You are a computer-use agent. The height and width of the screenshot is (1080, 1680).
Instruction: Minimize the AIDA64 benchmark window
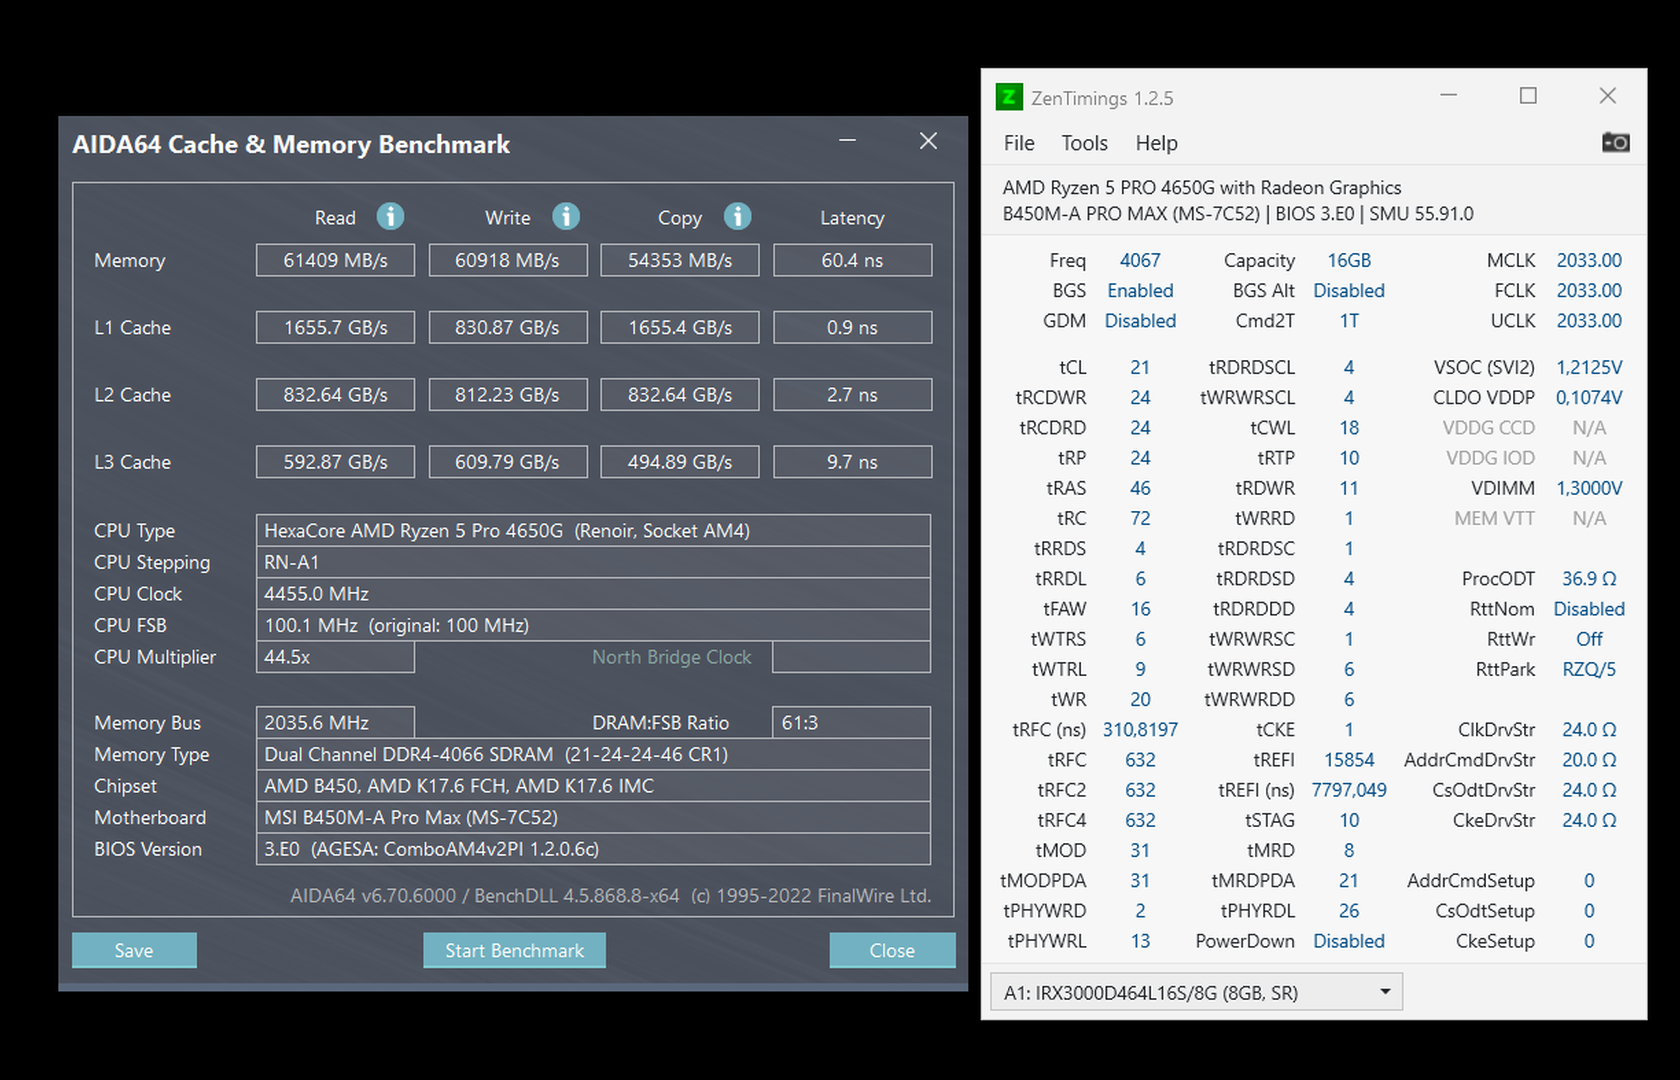[847, 141]
